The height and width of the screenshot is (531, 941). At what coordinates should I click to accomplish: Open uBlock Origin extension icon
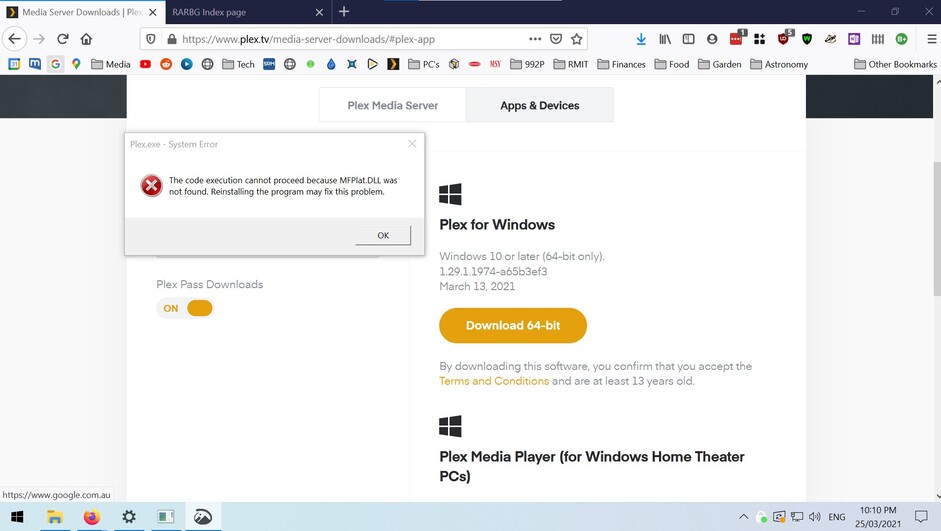(x=784, y=38)
